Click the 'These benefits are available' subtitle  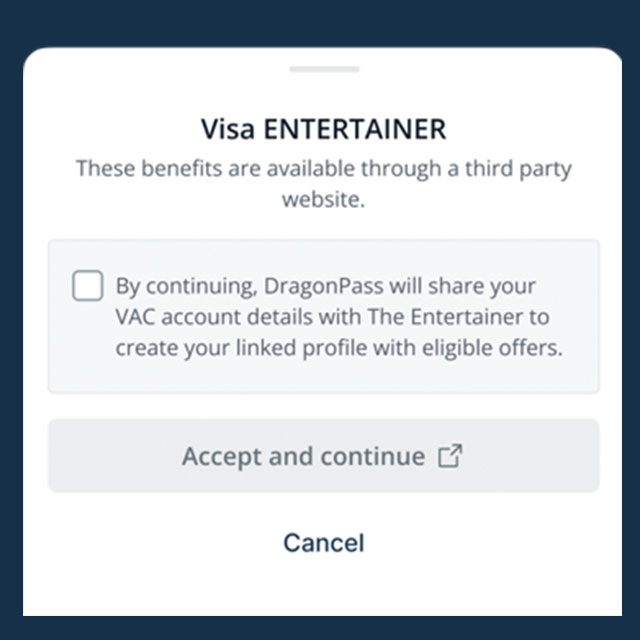[323, 168]
